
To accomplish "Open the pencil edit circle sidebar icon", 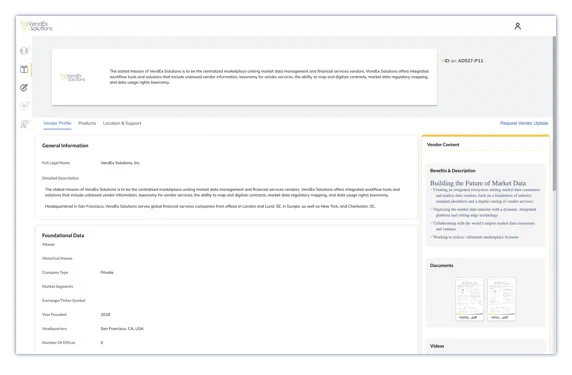I will [24, 88].
